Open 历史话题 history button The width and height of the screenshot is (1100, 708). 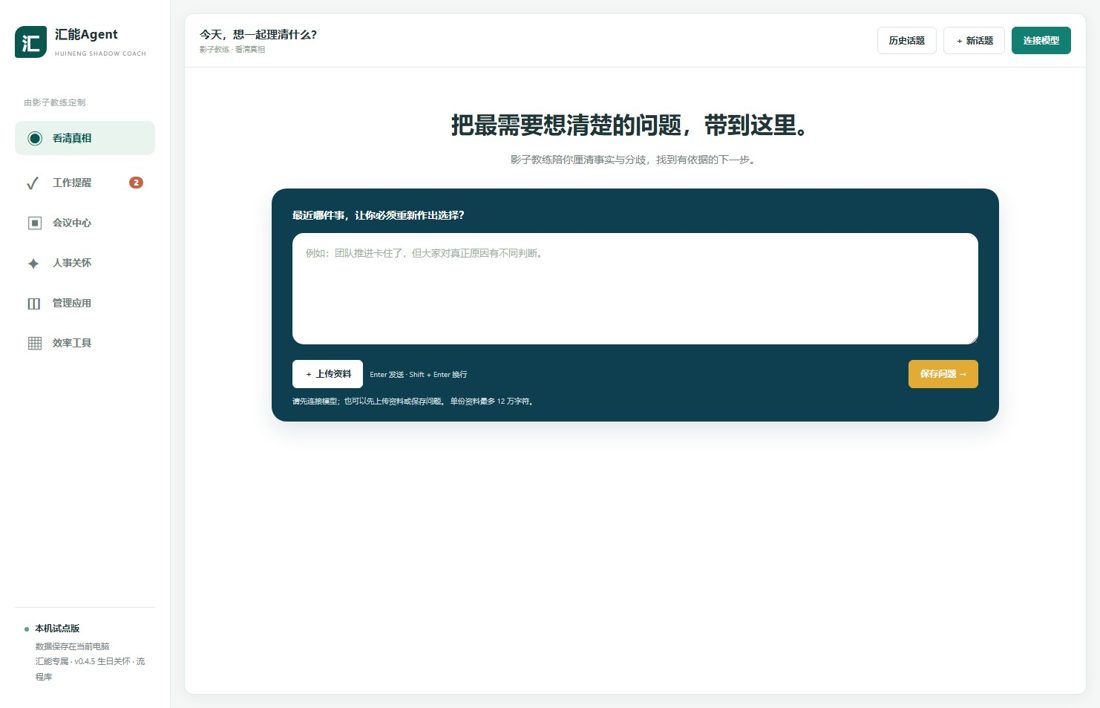click(x=906, y=41)
